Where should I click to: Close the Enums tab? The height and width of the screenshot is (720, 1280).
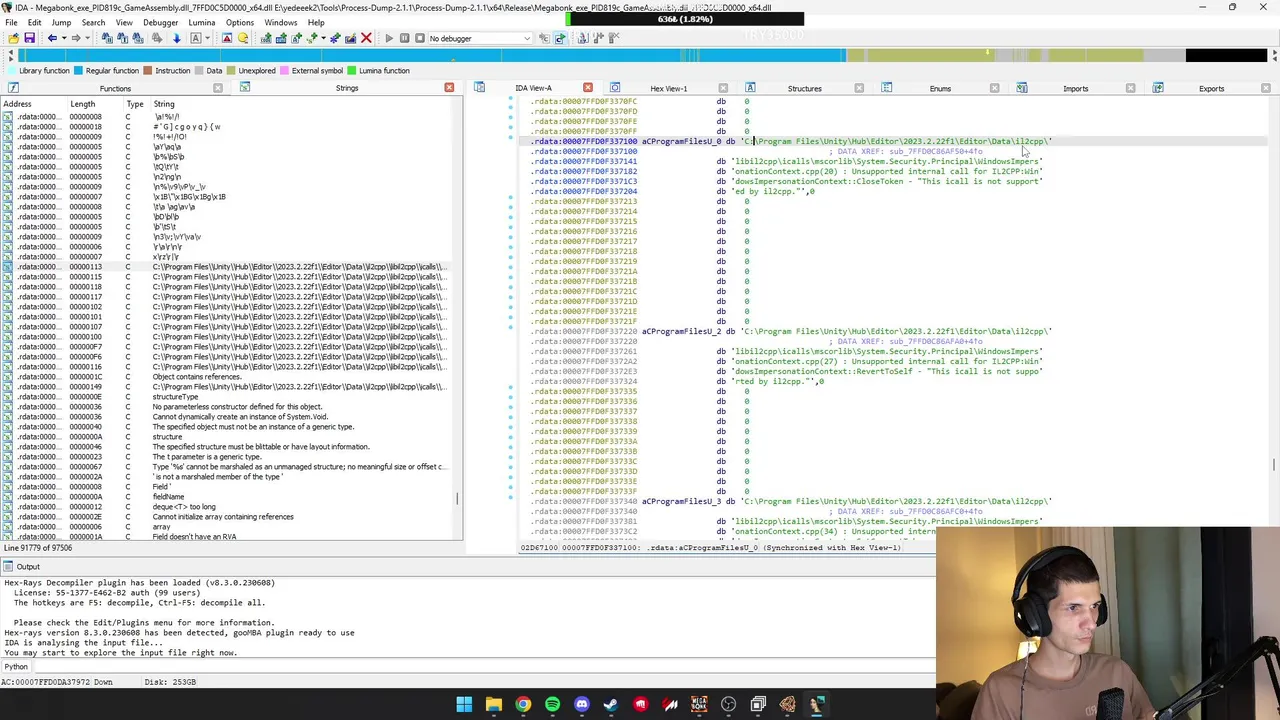point(994,88)
